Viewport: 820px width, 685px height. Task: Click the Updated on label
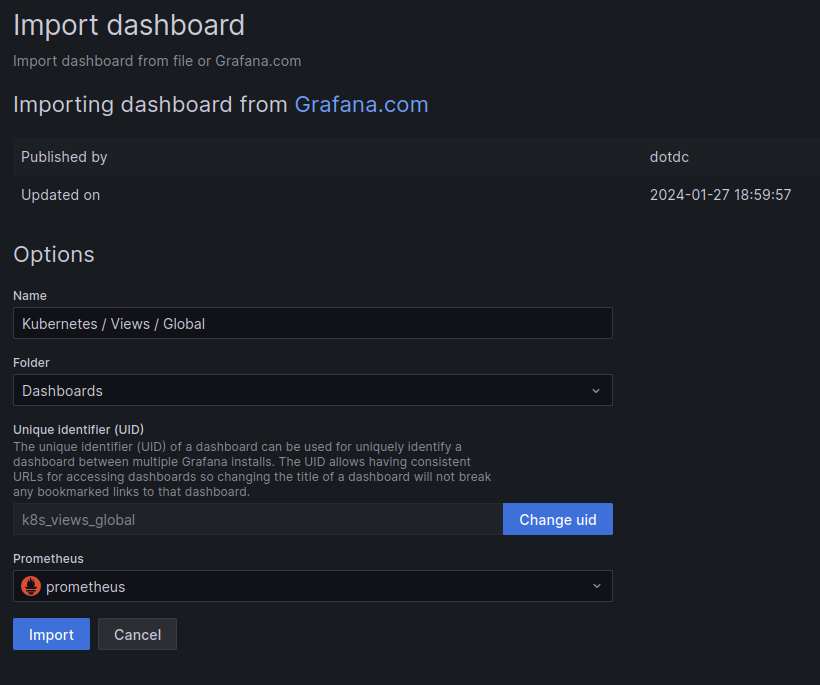point(60,195)
